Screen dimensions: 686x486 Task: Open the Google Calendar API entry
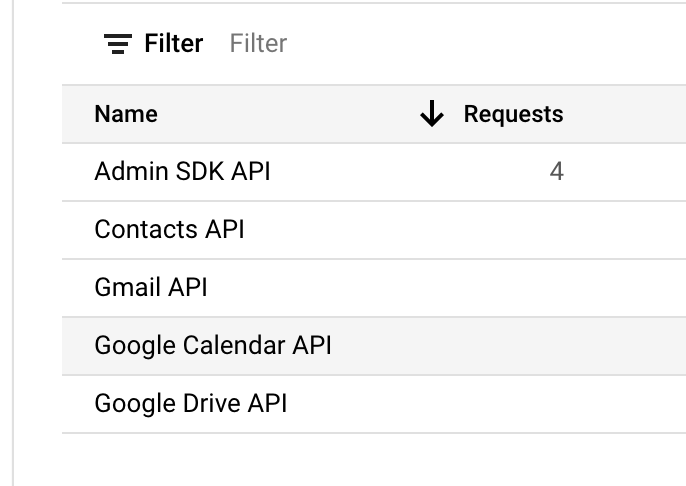point(213,346)
